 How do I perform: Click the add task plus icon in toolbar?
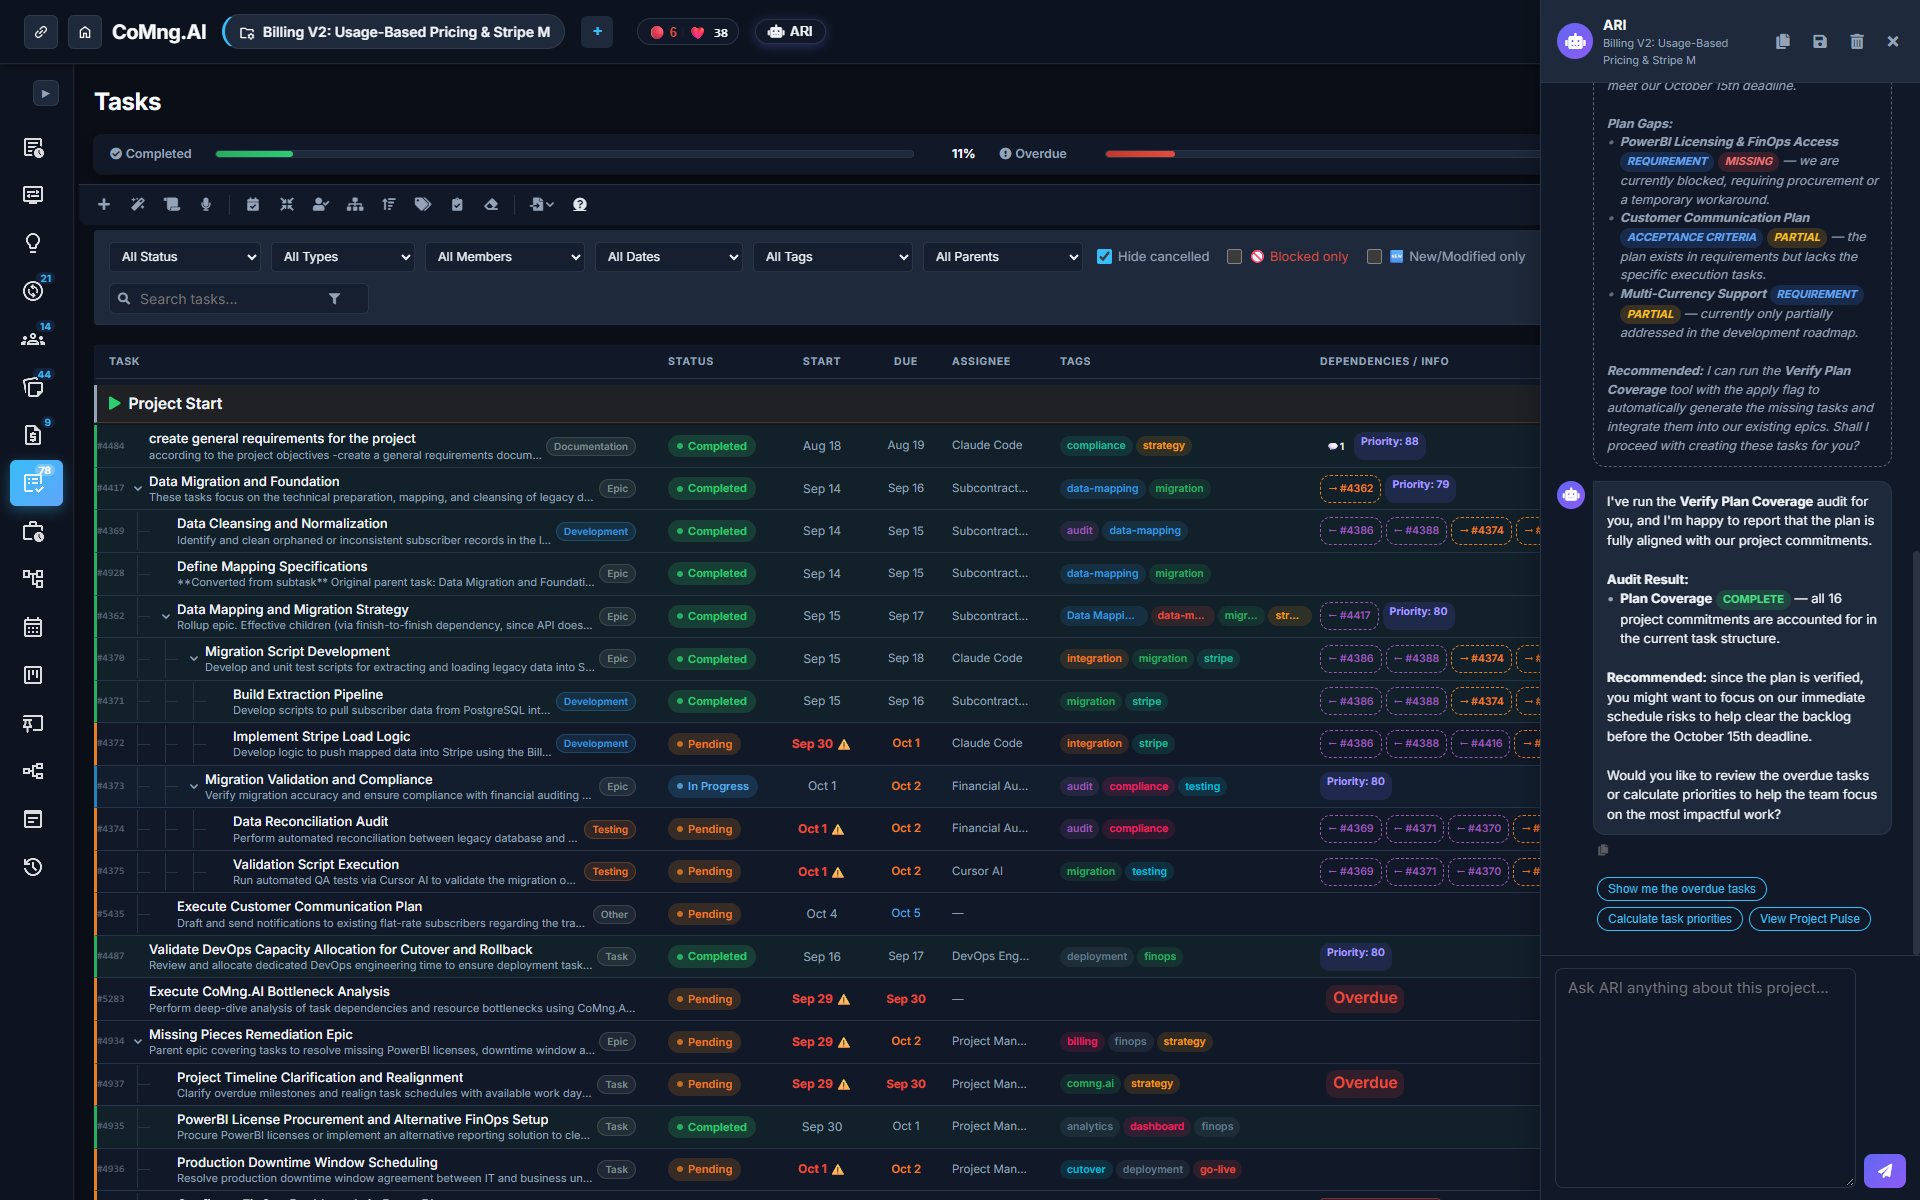[104, 204]
